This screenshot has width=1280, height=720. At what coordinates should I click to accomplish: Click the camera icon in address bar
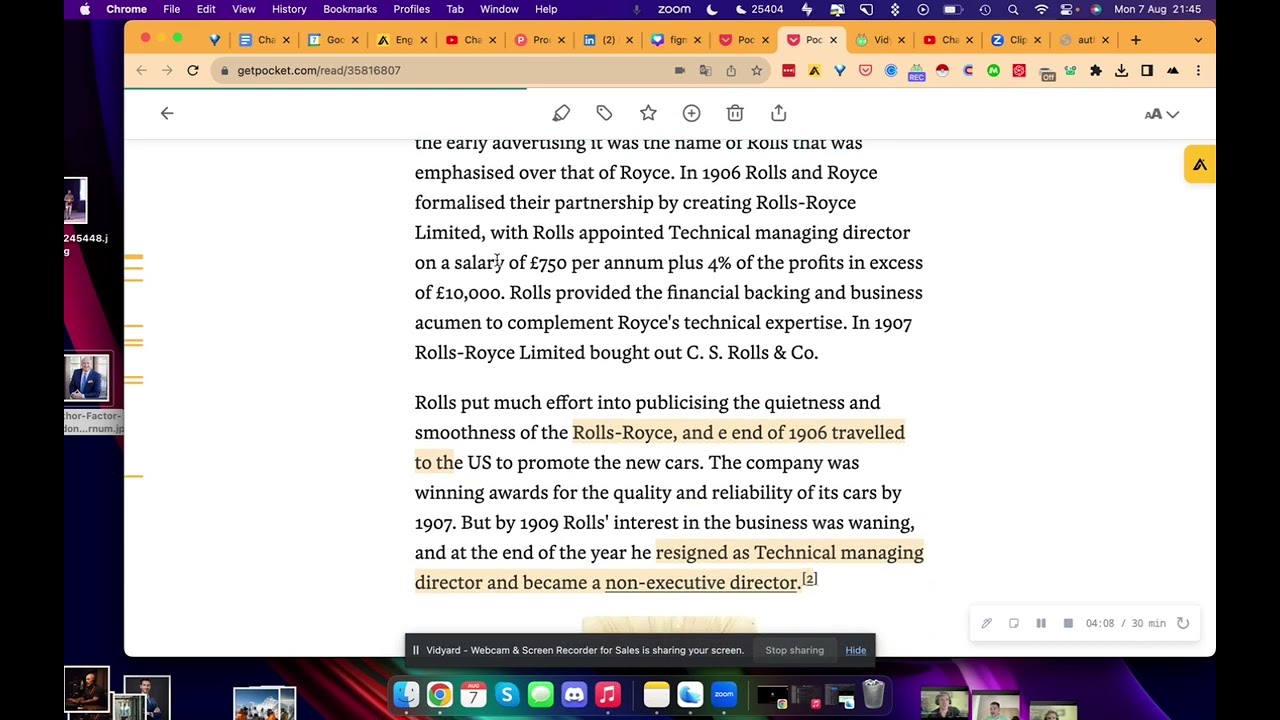pos(680,71)
